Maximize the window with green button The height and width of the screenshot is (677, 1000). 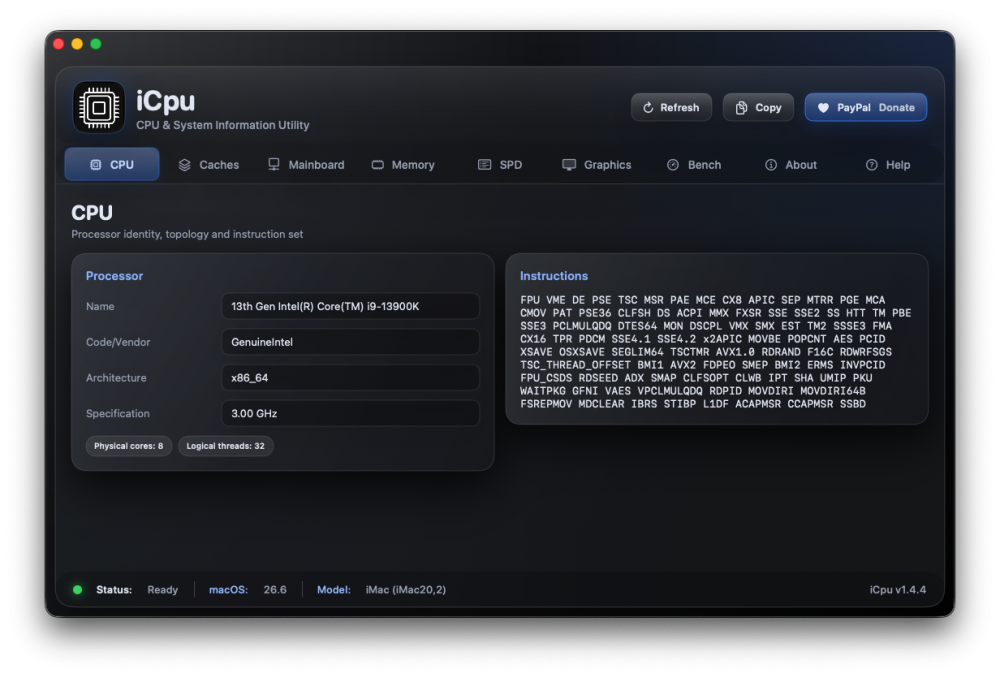(96, 44)
